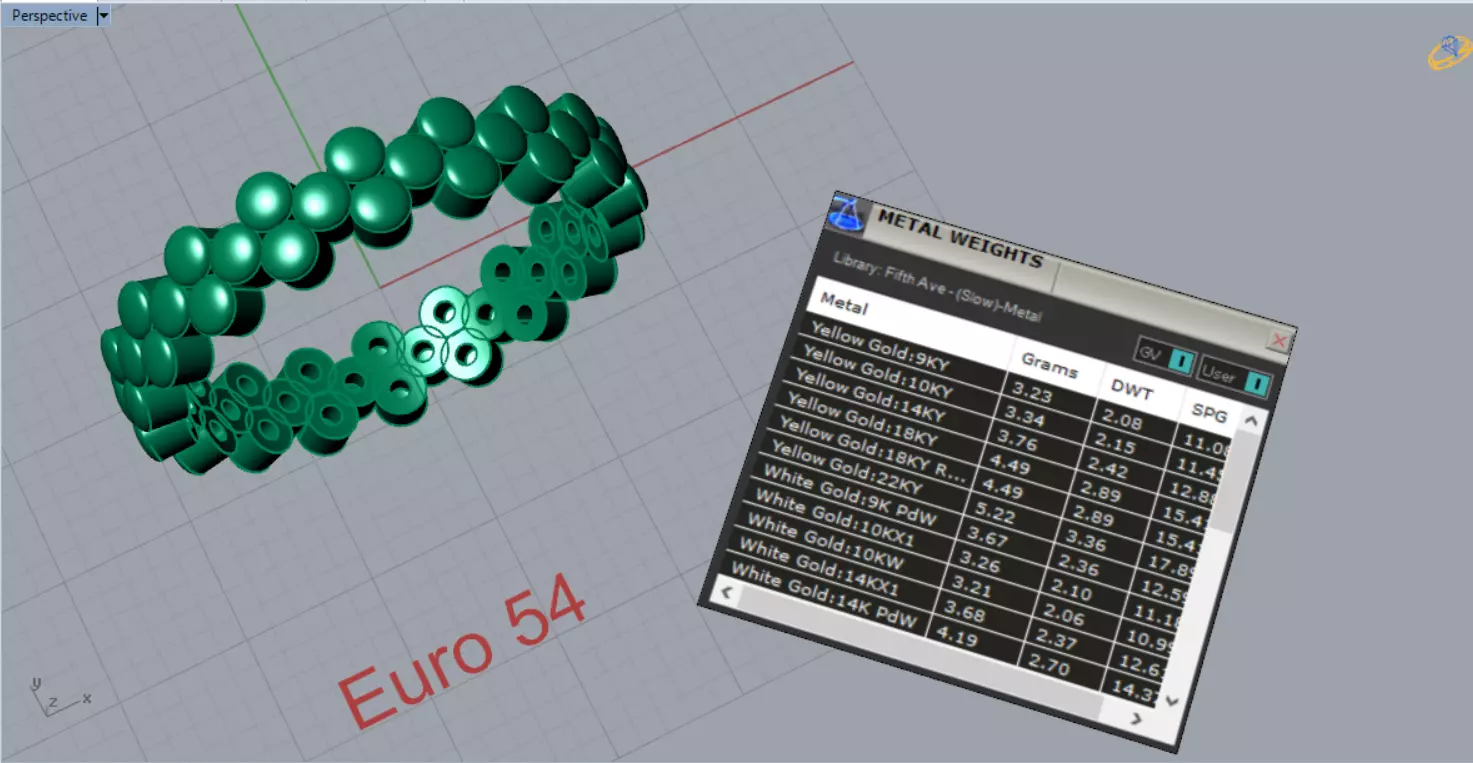Sort by the SPG column header

tap(1208, 412)
